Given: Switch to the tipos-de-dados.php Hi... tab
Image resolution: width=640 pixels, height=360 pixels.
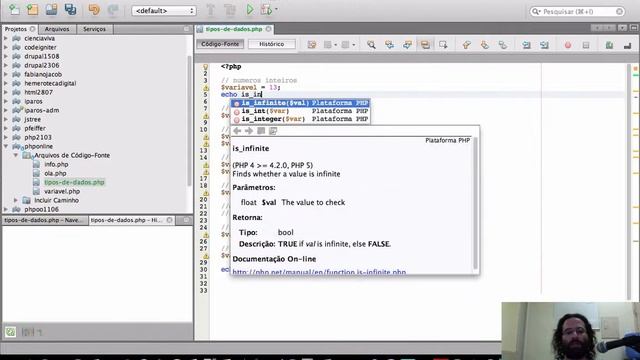Looking at the screenshot, I should pyautogui.click(x=127, y=220).
